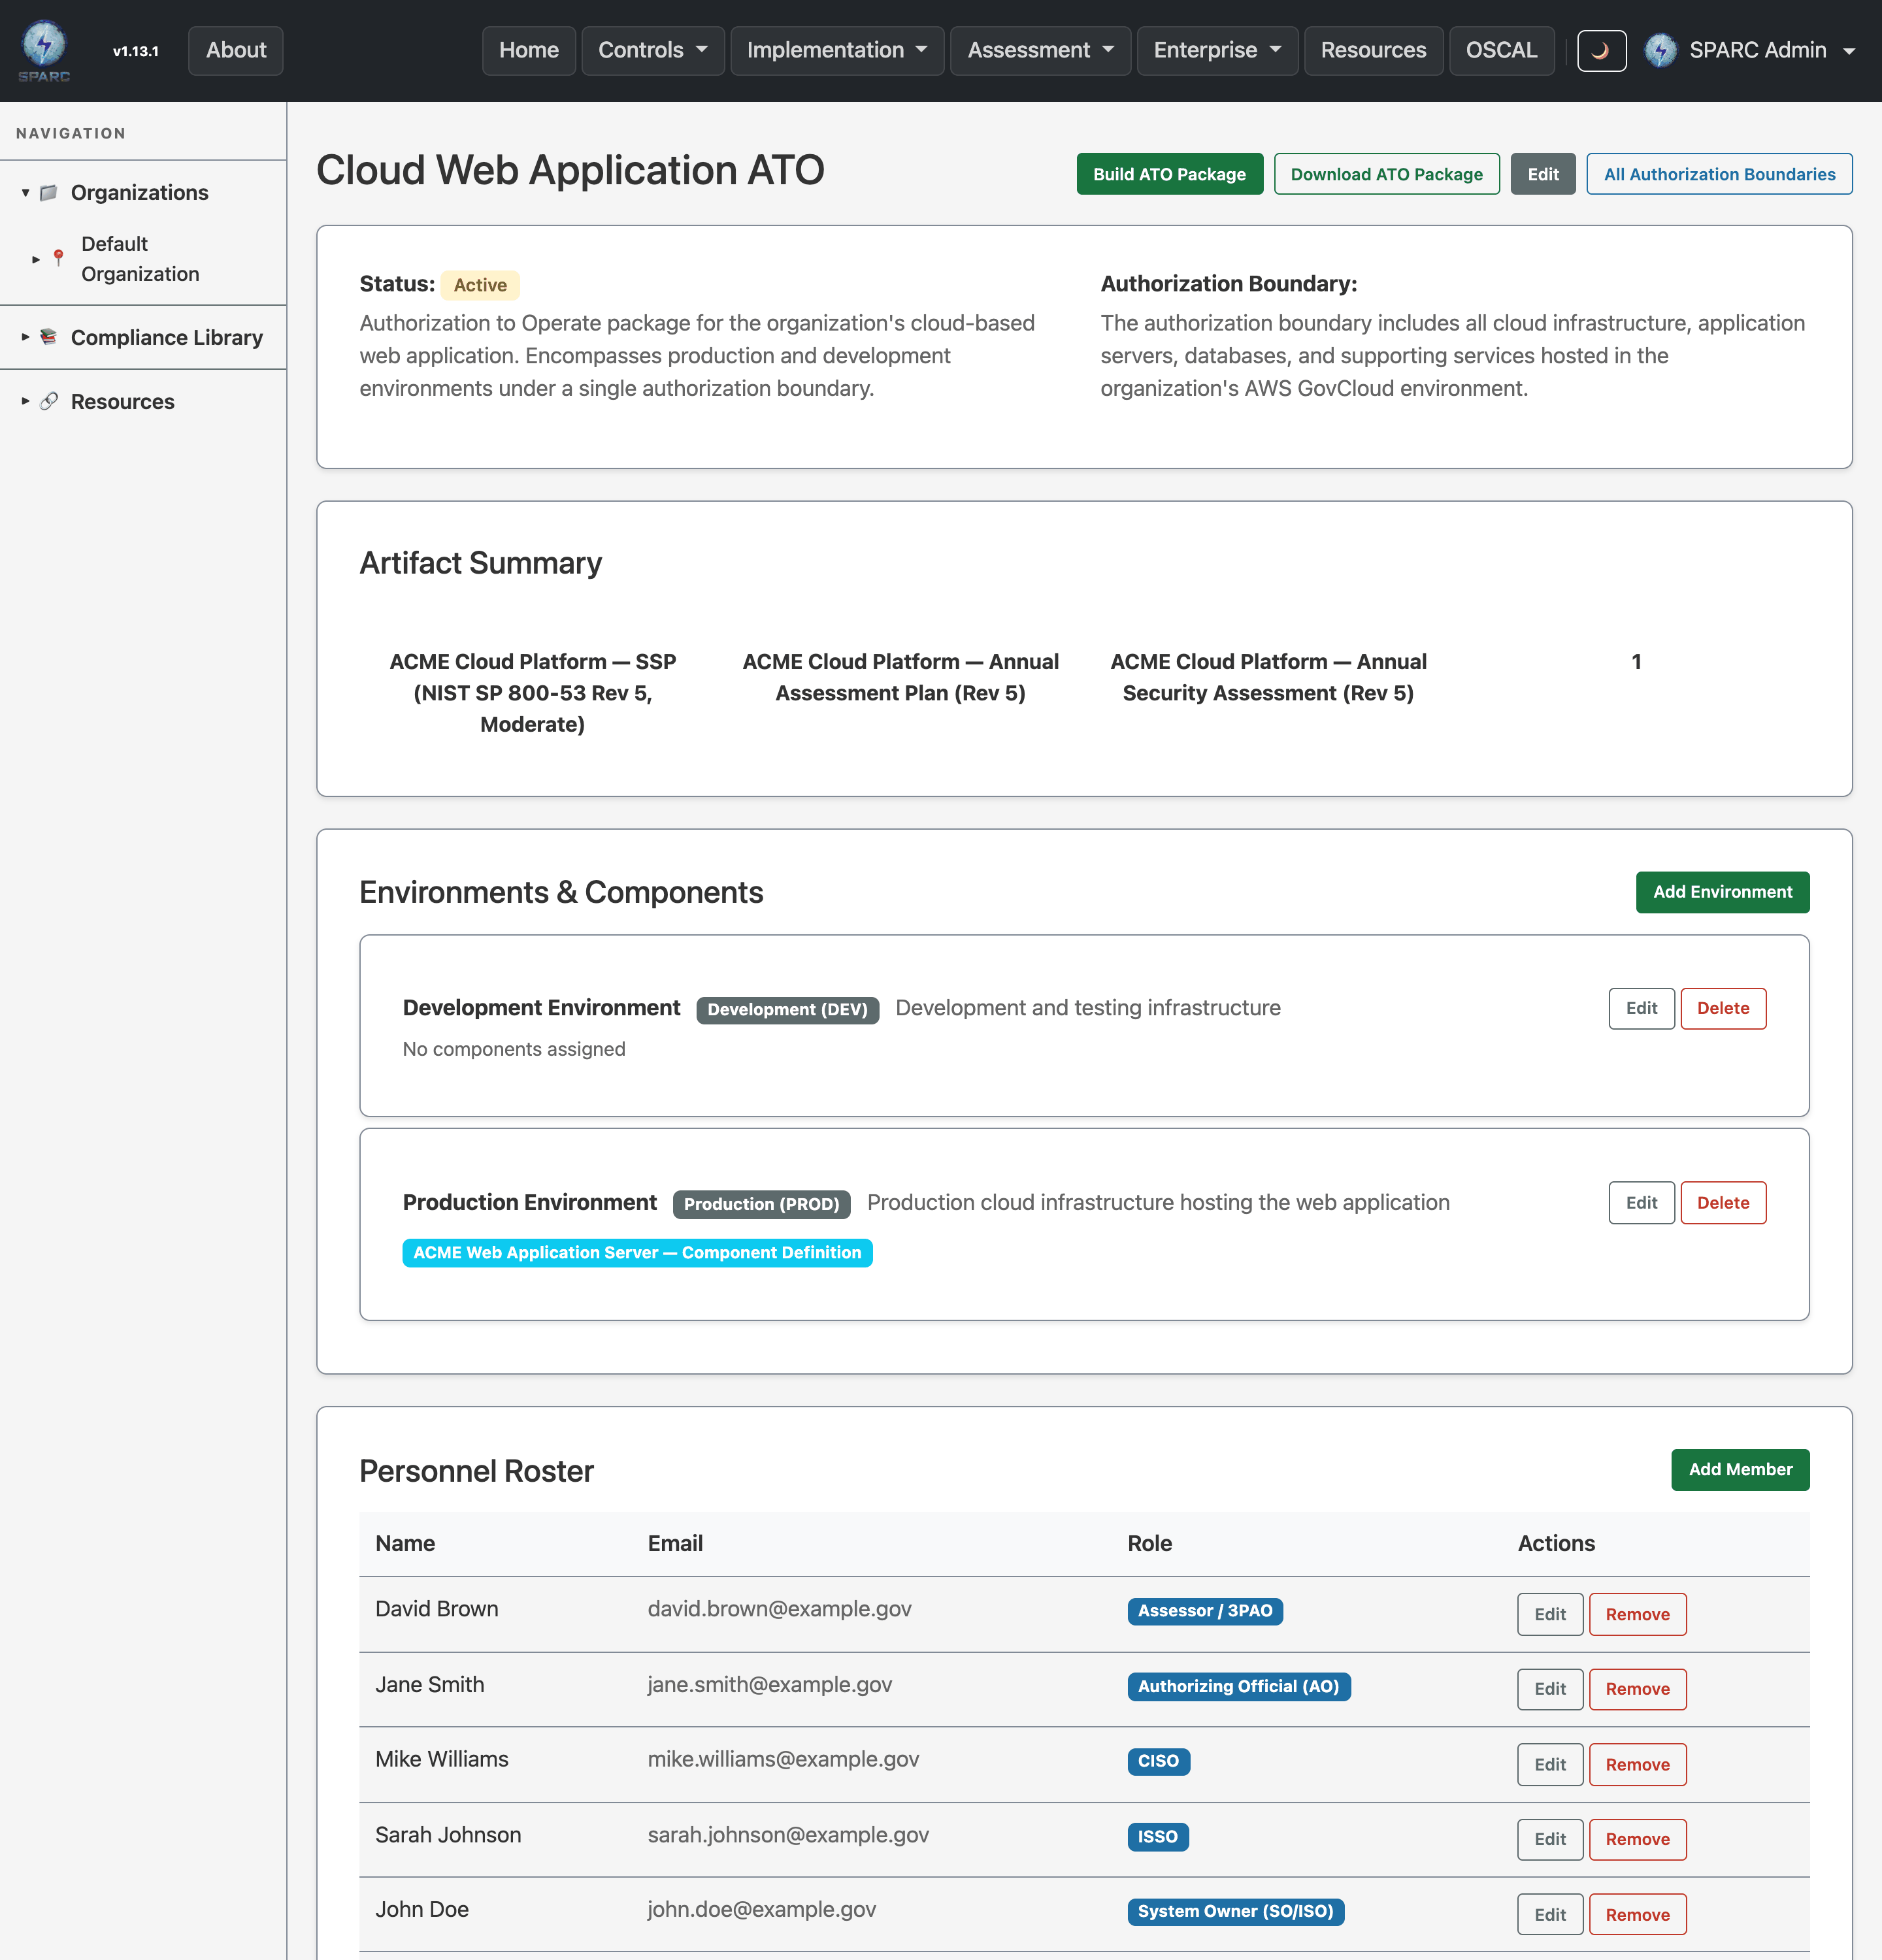Open the Enterprise dropdown menu
The height and width of the screenshot is (1960, 1882).
tap(1217, 50)
